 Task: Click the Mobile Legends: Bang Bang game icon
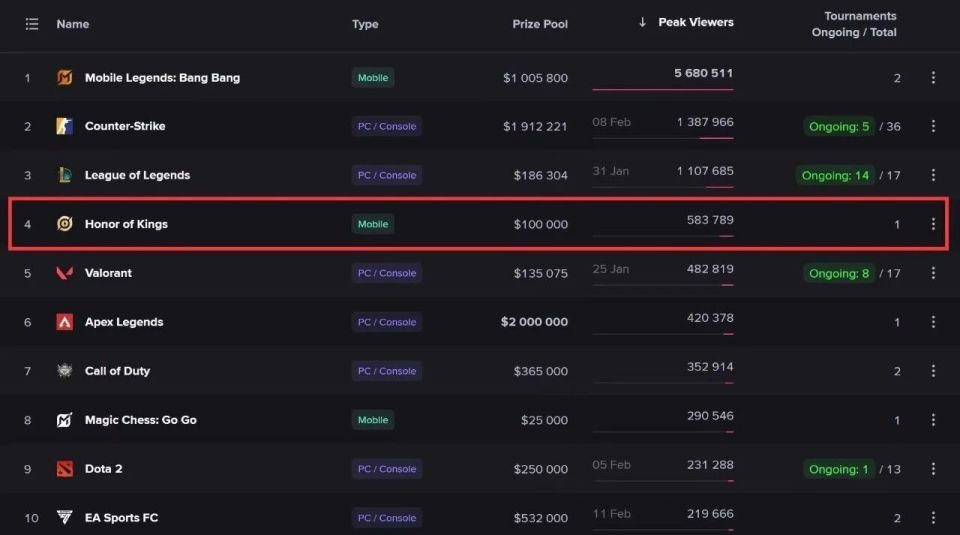(x=65, y=78)
